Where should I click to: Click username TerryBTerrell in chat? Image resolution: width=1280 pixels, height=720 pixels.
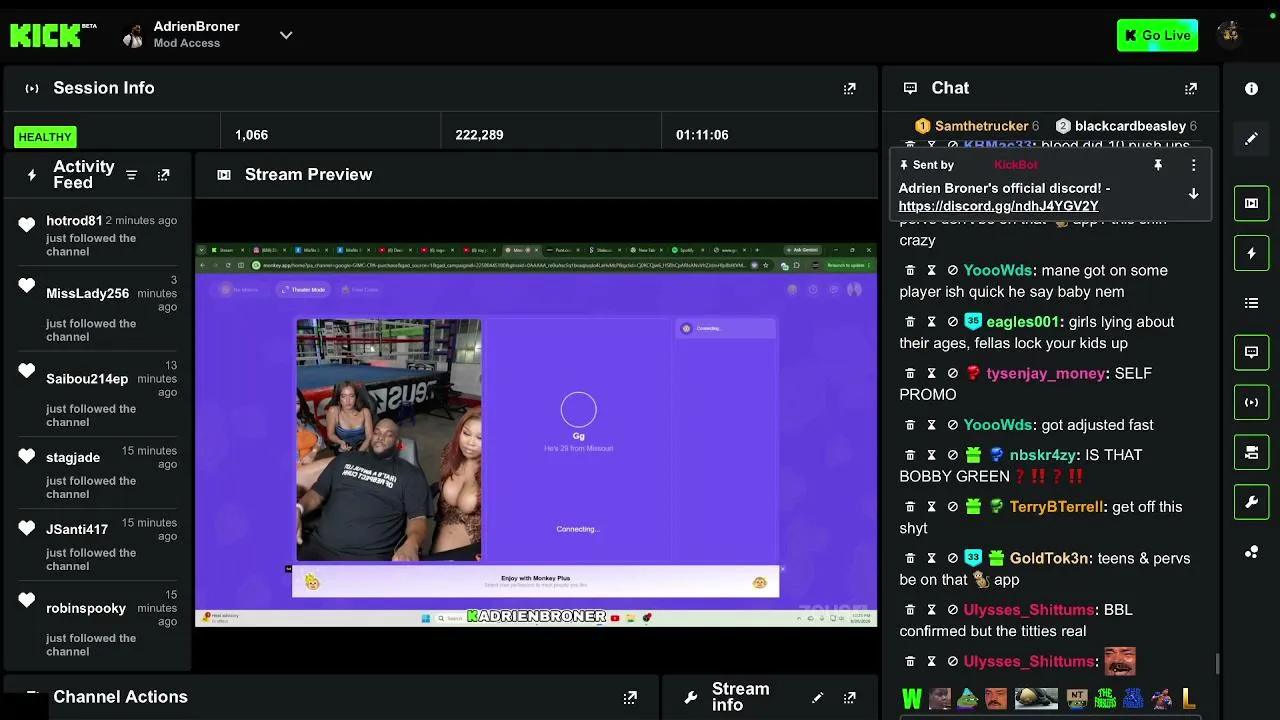[1056, 507]
